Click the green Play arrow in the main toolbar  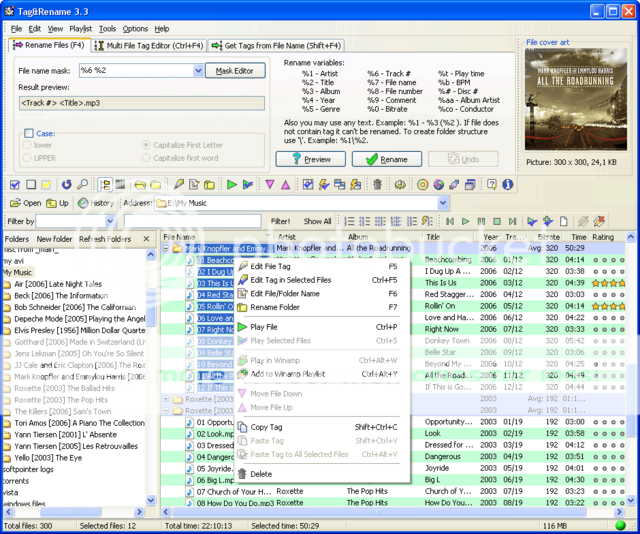point(232,185)
